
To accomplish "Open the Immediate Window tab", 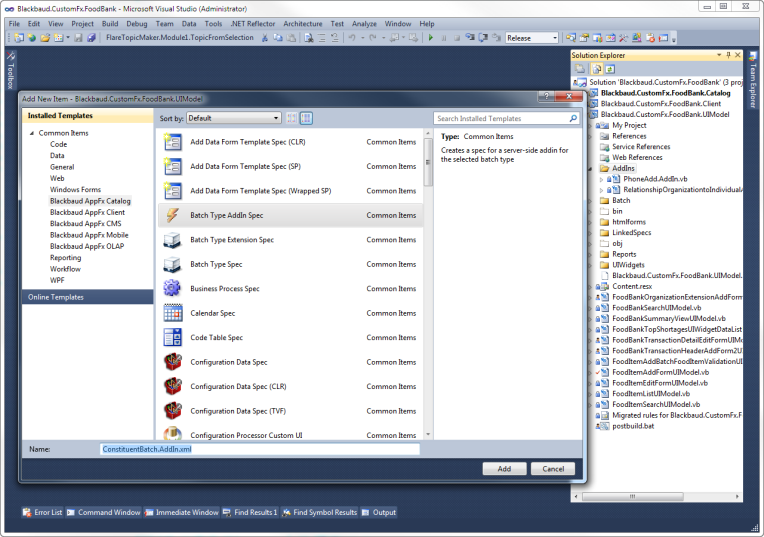I will 182,512.
